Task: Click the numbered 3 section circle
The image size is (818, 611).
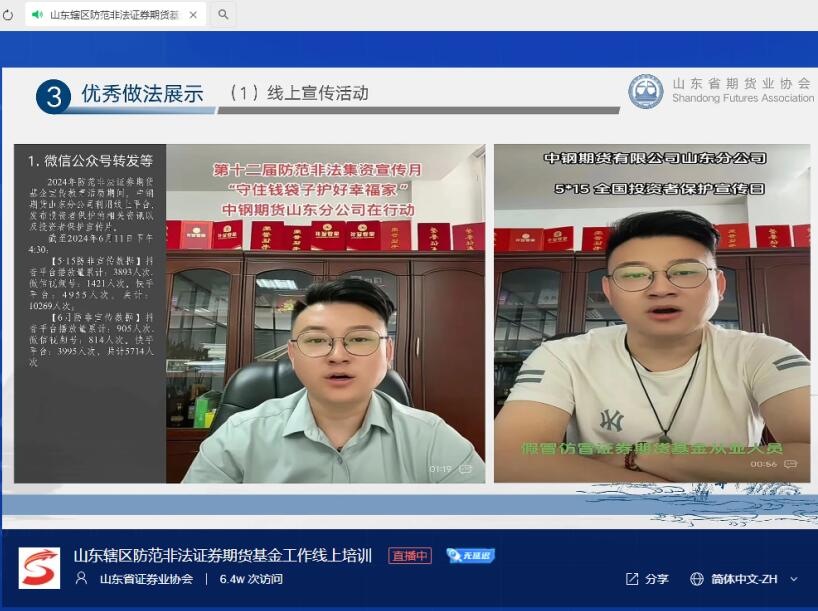Action: [x=53, y=97]
